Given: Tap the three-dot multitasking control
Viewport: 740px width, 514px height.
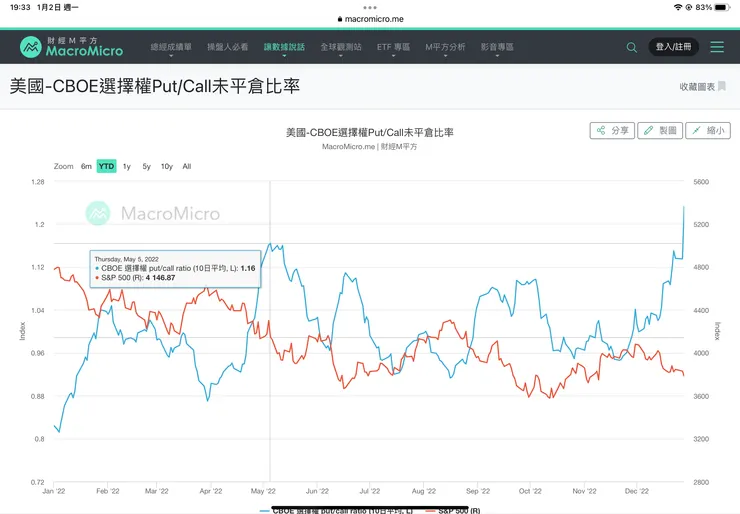Looking at the screenshot, I should click(x=370, y=8).
